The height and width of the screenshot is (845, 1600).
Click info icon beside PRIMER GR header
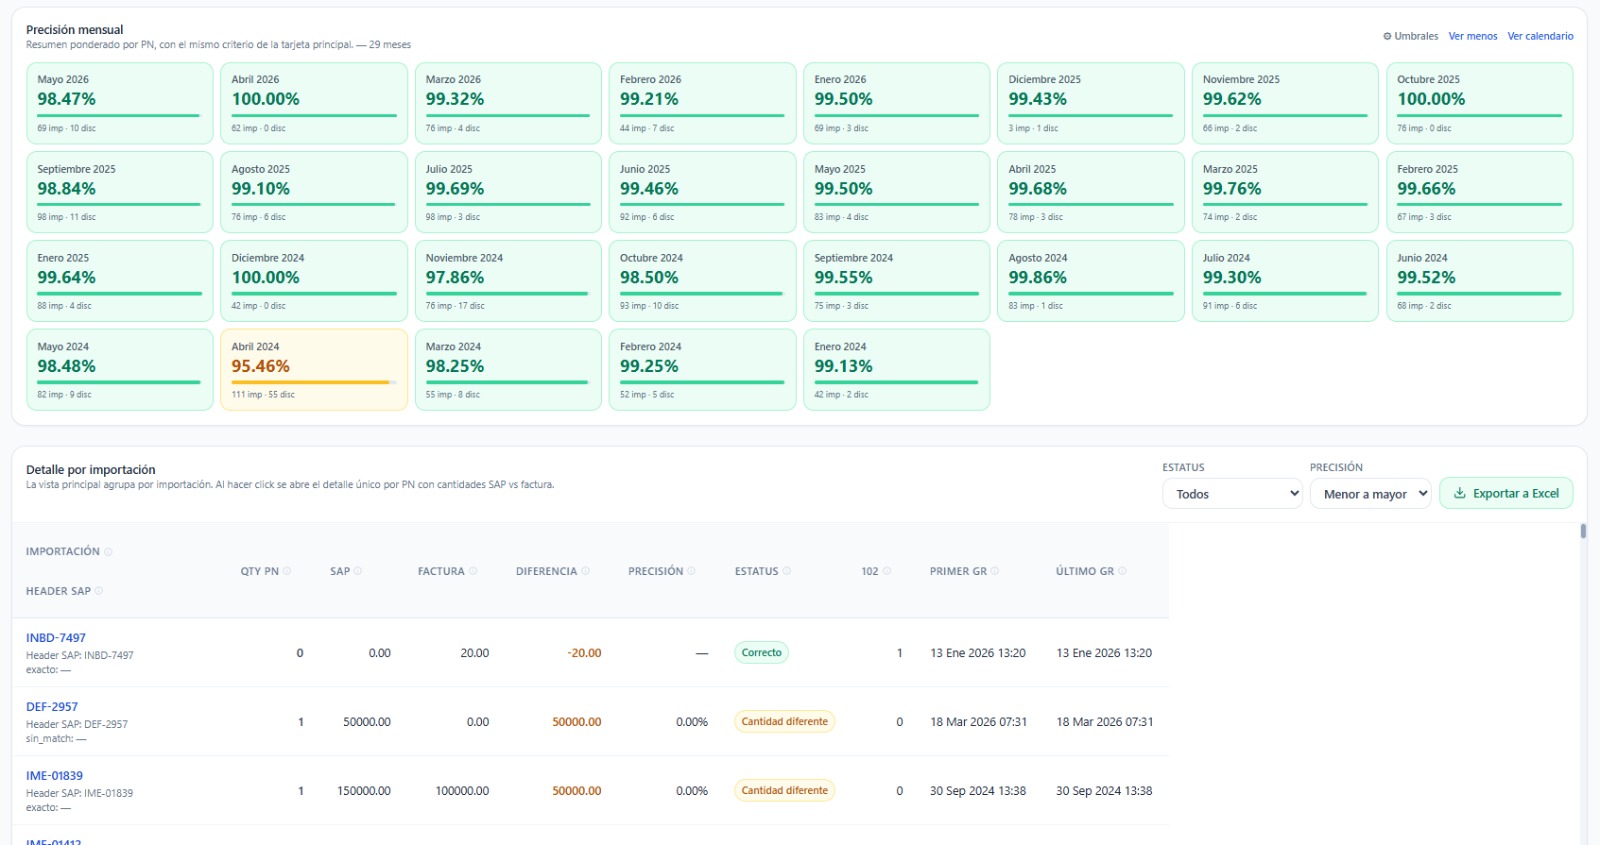pyautogui.click(x=995, y=571)
